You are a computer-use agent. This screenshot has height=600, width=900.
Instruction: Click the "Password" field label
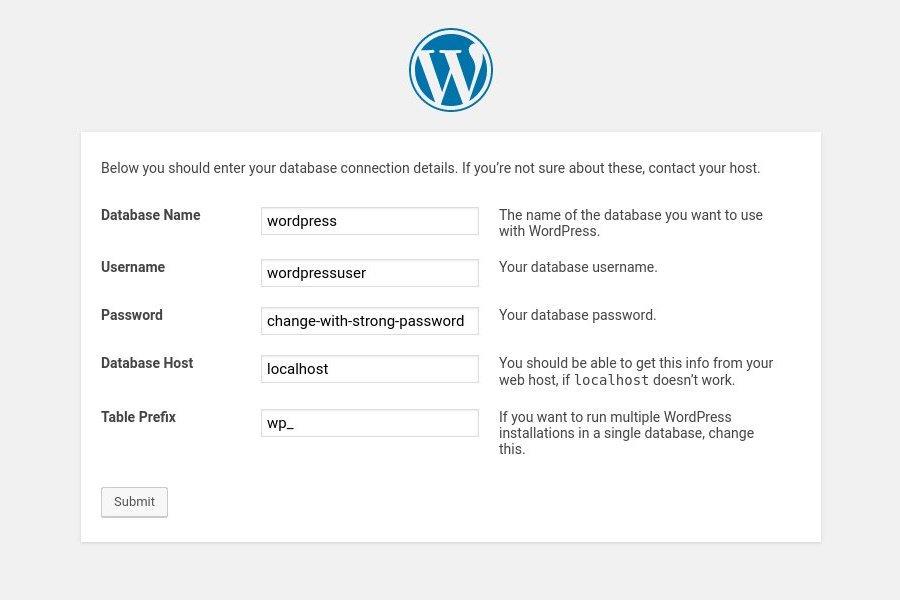click(132, 315)
